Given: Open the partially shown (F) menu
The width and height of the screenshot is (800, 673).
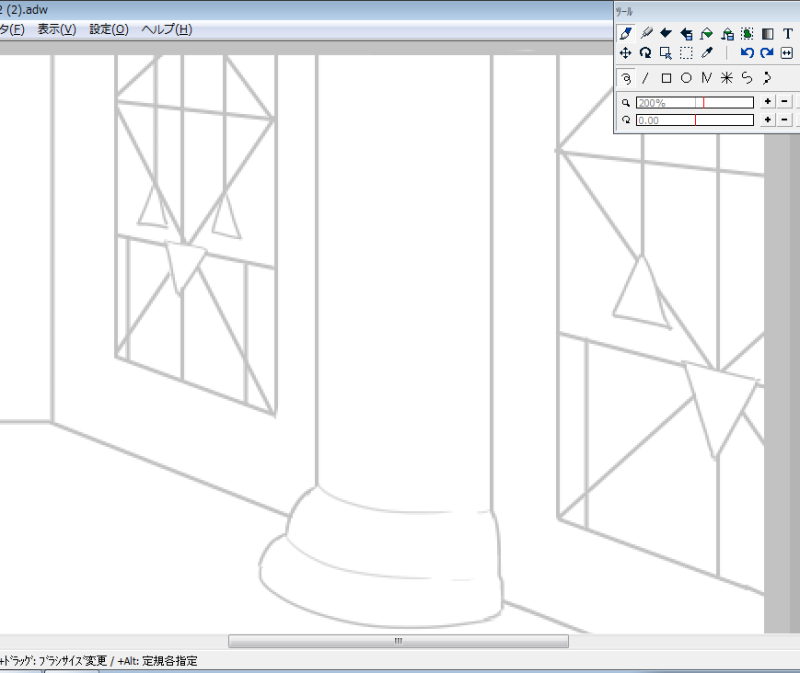Looking at the screenshot, I should click(x=12, y=30).
